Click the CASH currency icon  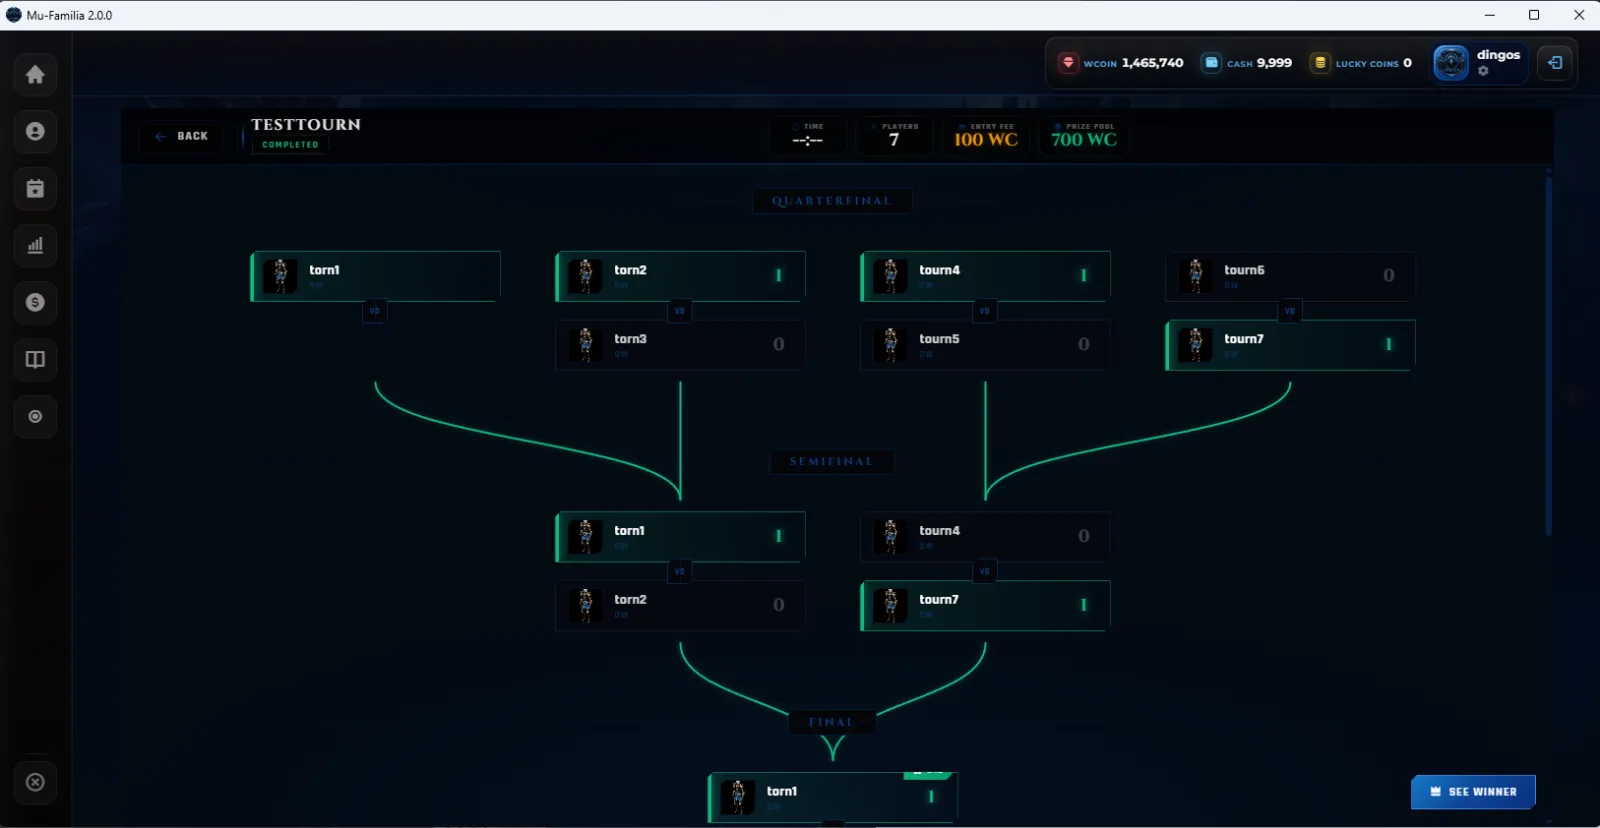tap(1211, 63)
